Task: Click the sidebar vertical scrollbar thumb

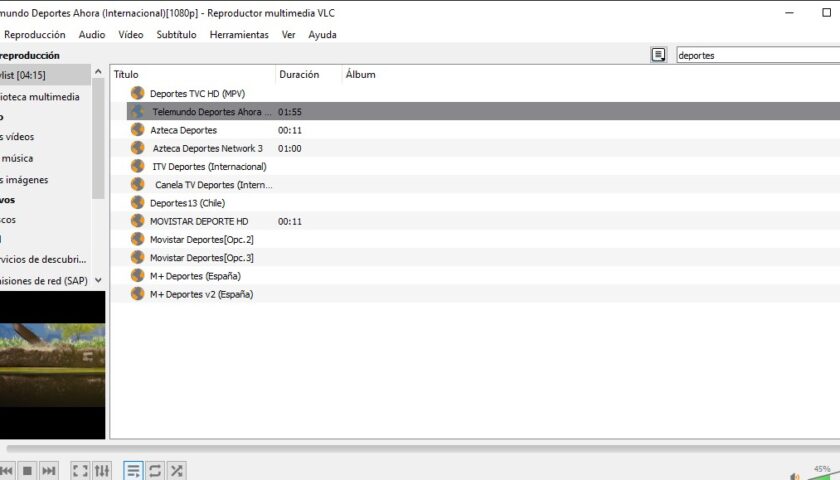Action: click(x=98, y=138)
